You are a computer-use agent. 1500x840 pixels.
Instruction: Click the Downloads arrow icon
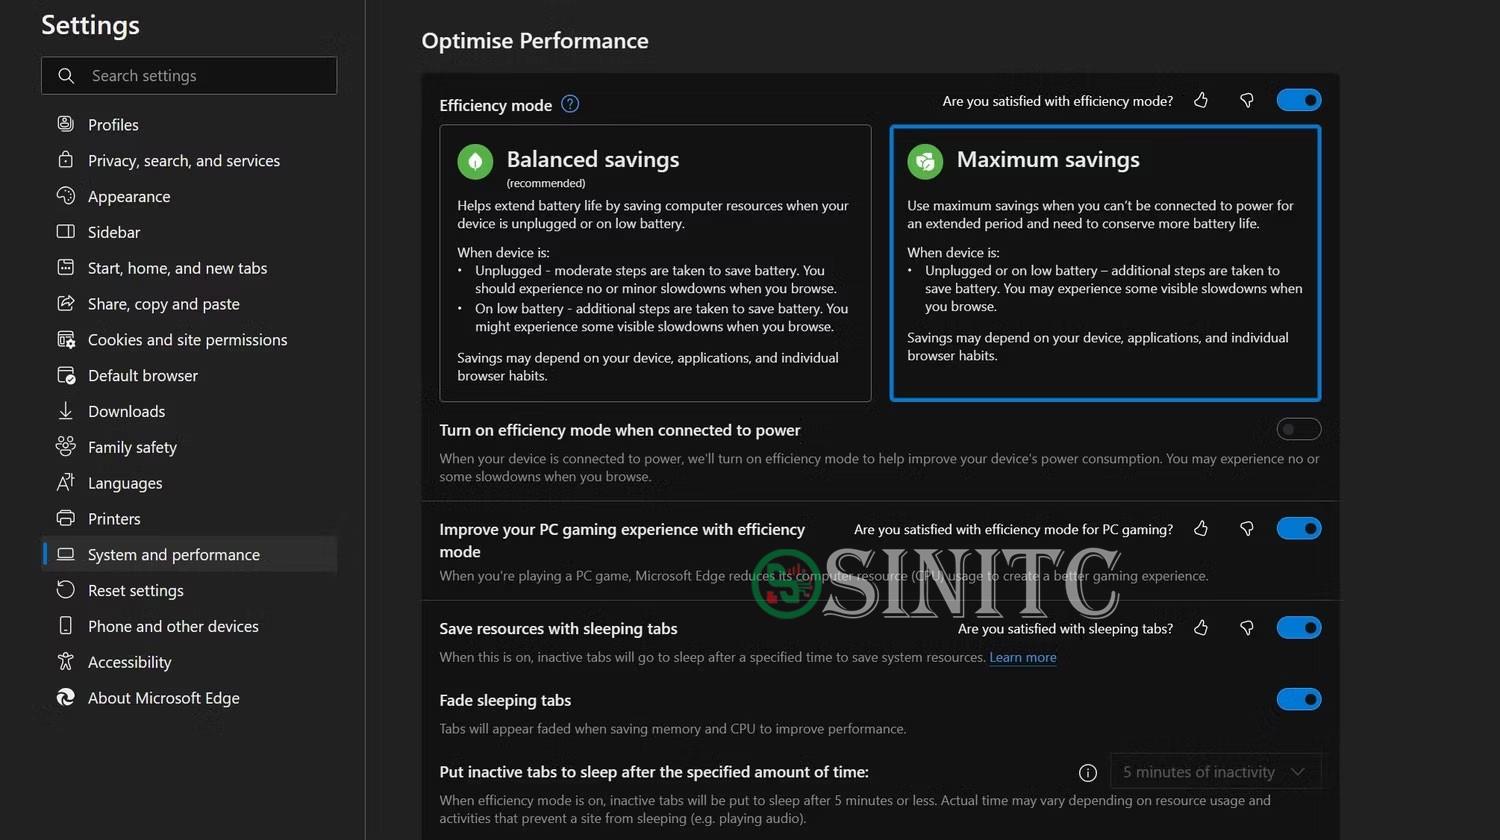pos(66,411)
